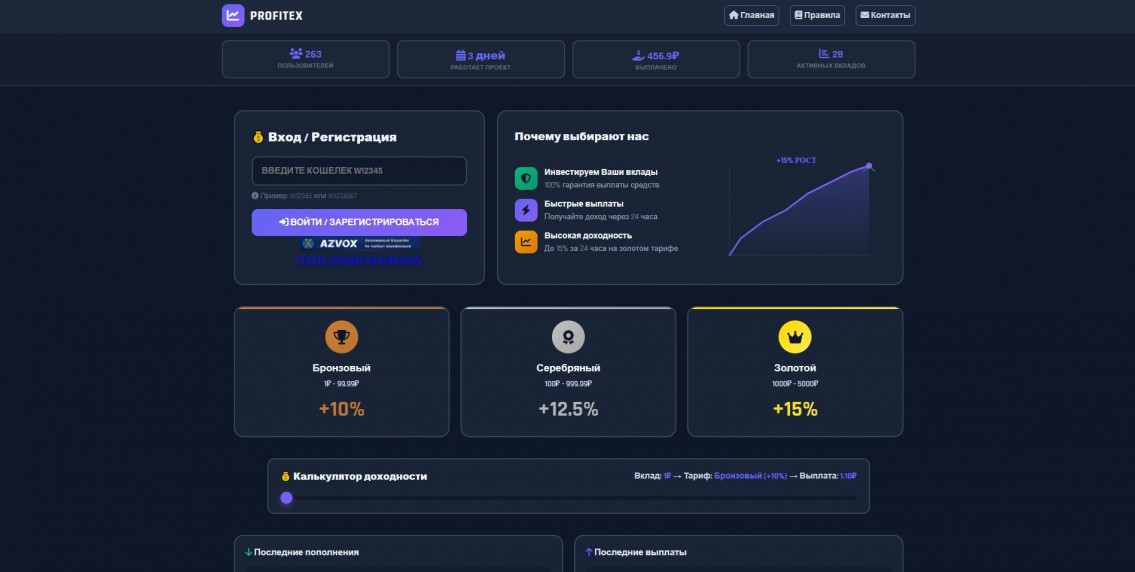
Task: Click the users icon above 263
Action: pos(296,54)
